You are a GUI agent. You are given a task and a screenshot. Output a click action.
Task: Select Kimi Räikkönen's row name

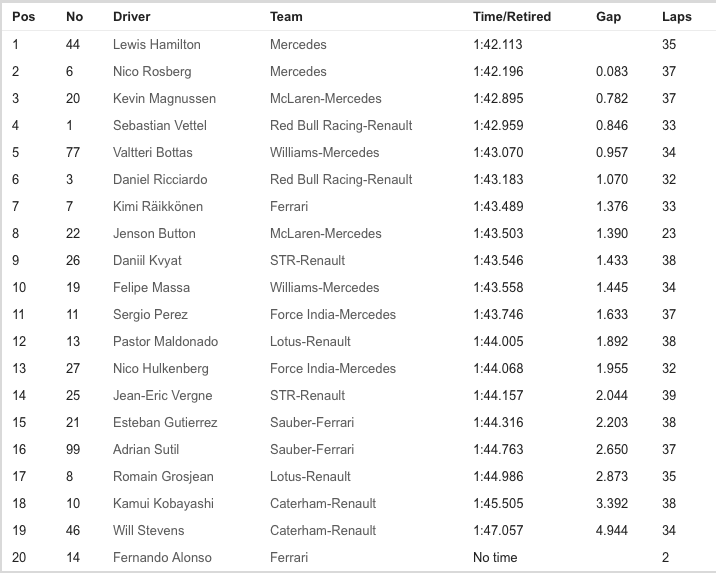(158, 206)
